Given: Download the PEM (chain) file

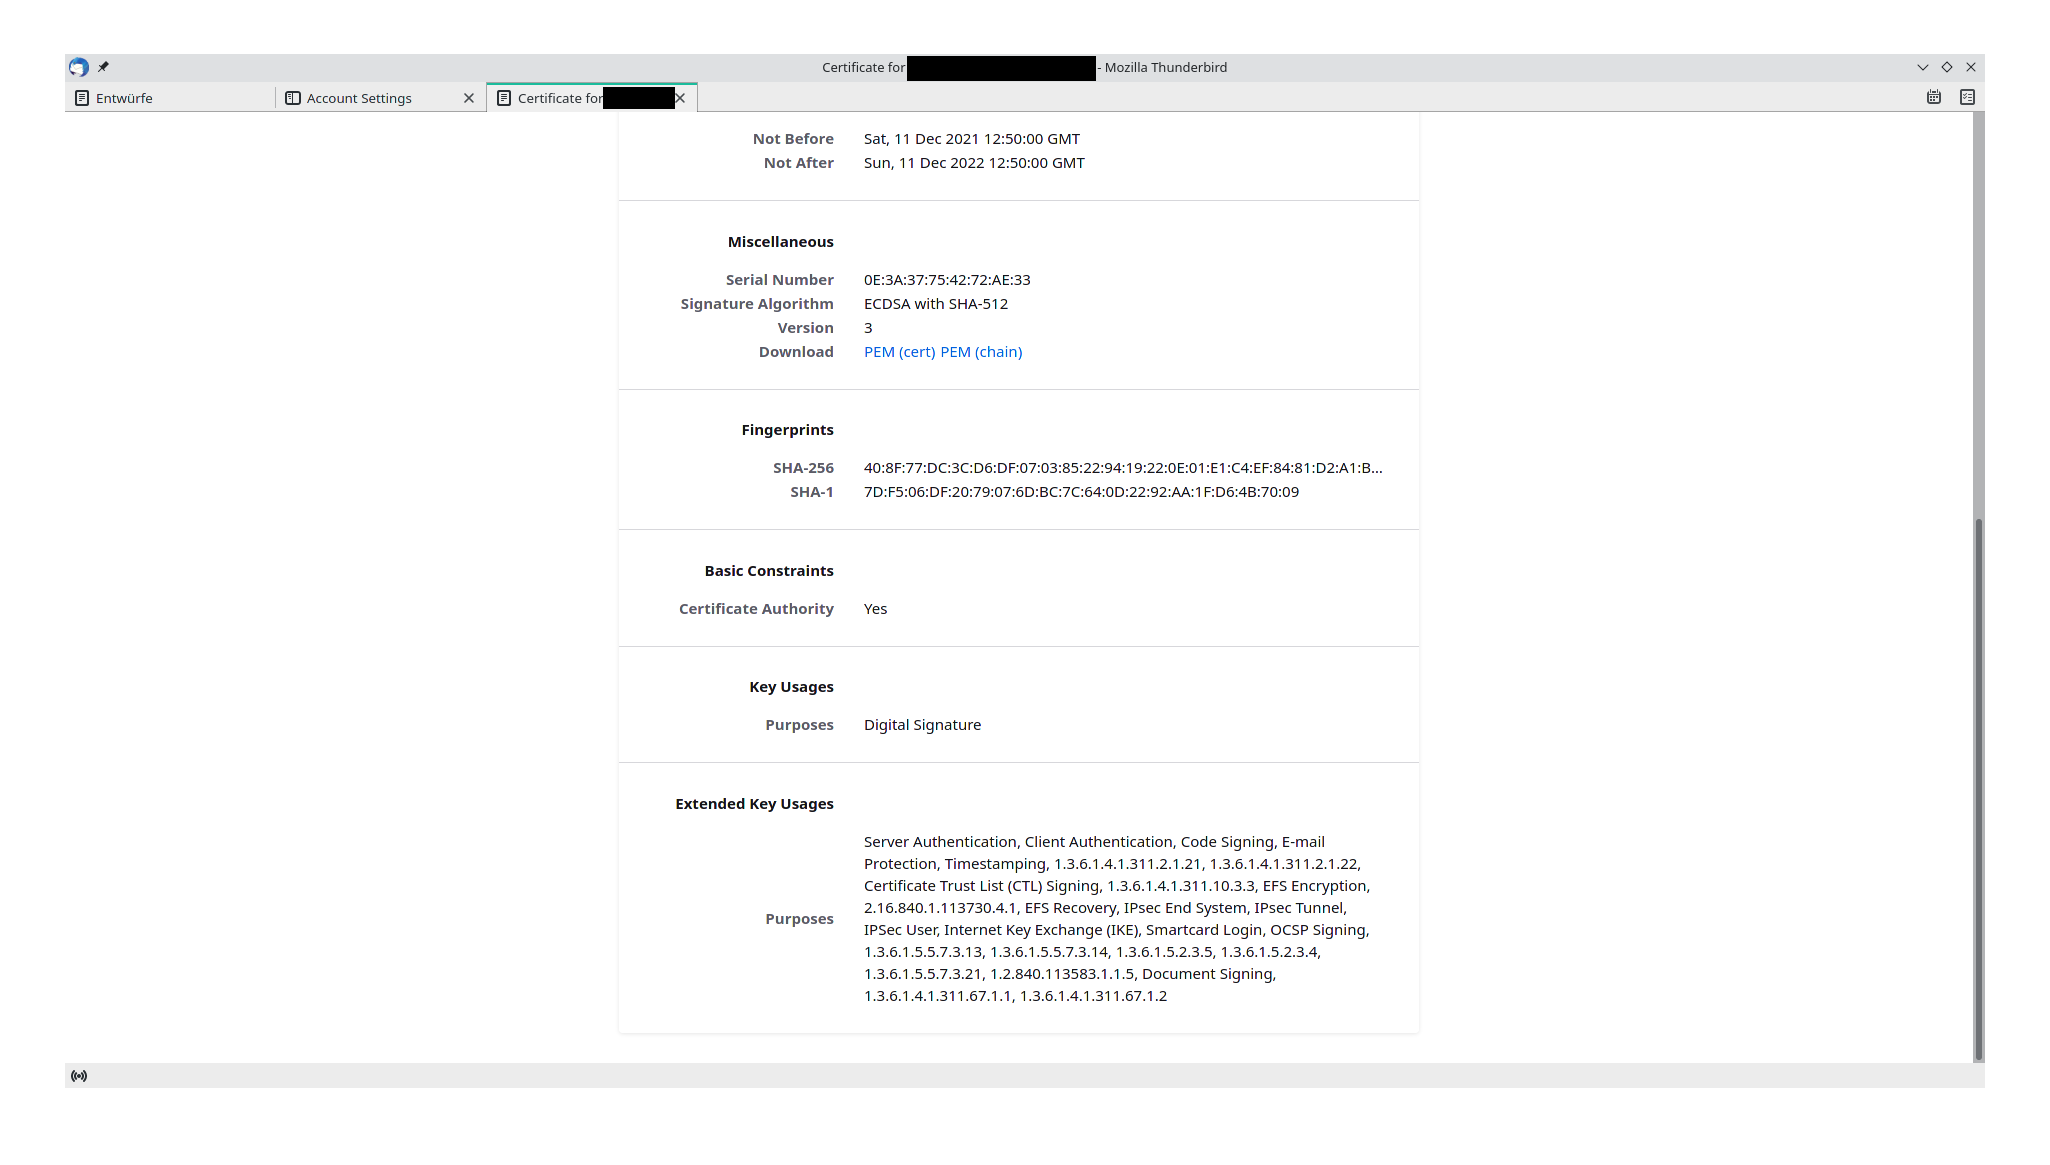Looking at the screenshot, I should (x=981, y=352).
